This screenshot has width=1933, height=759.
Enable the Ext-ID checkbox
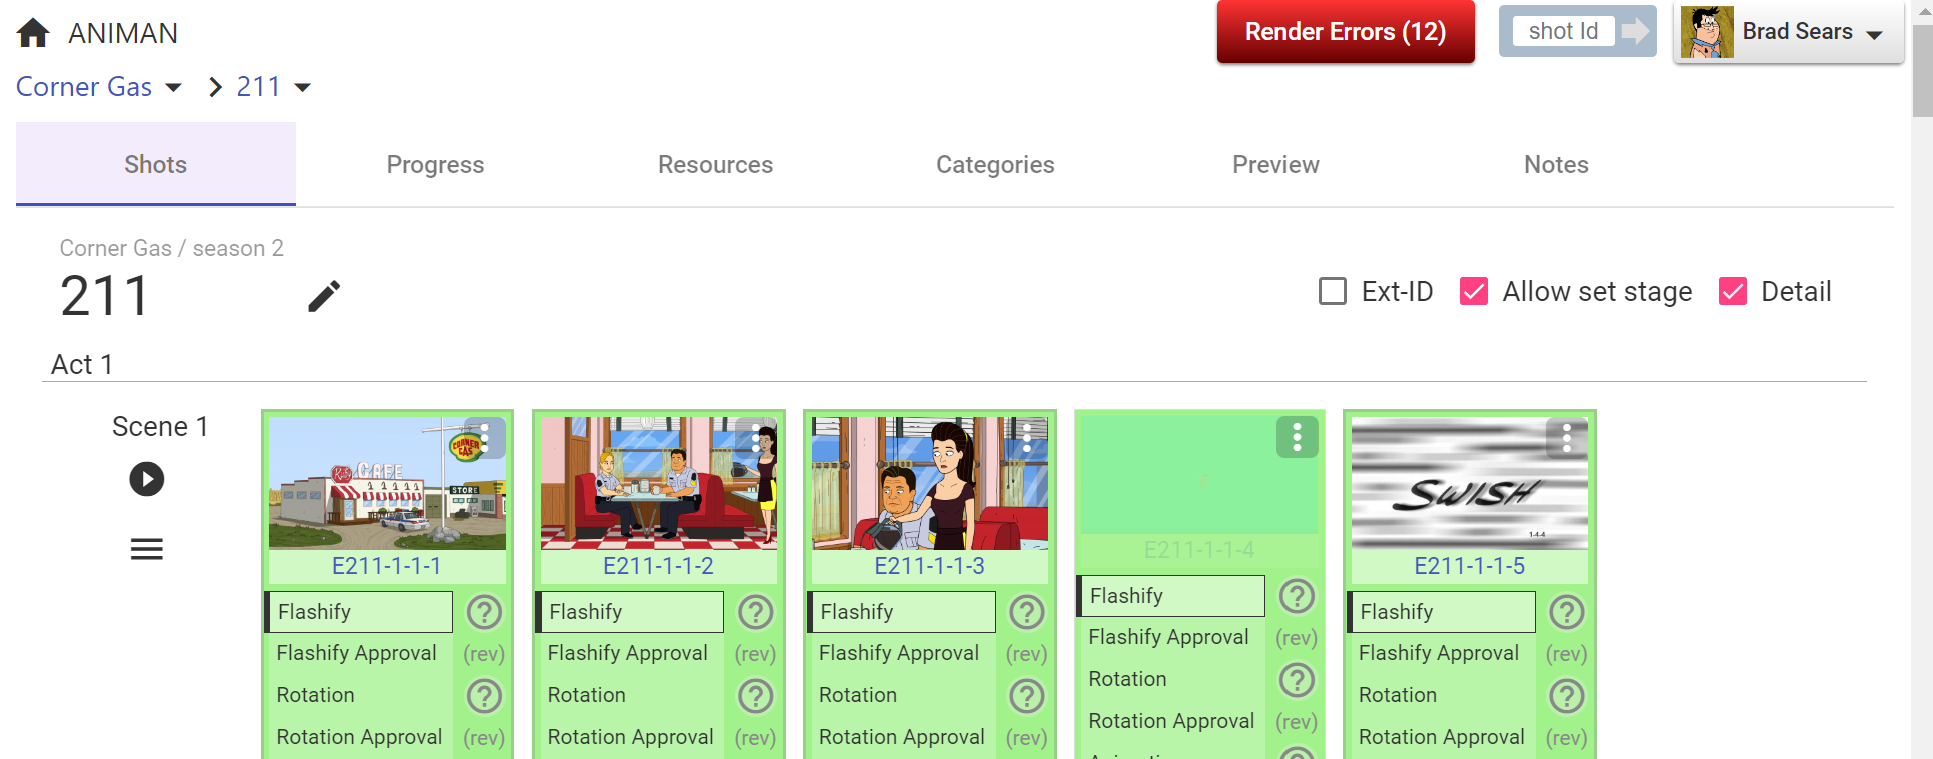(1333, 291)
